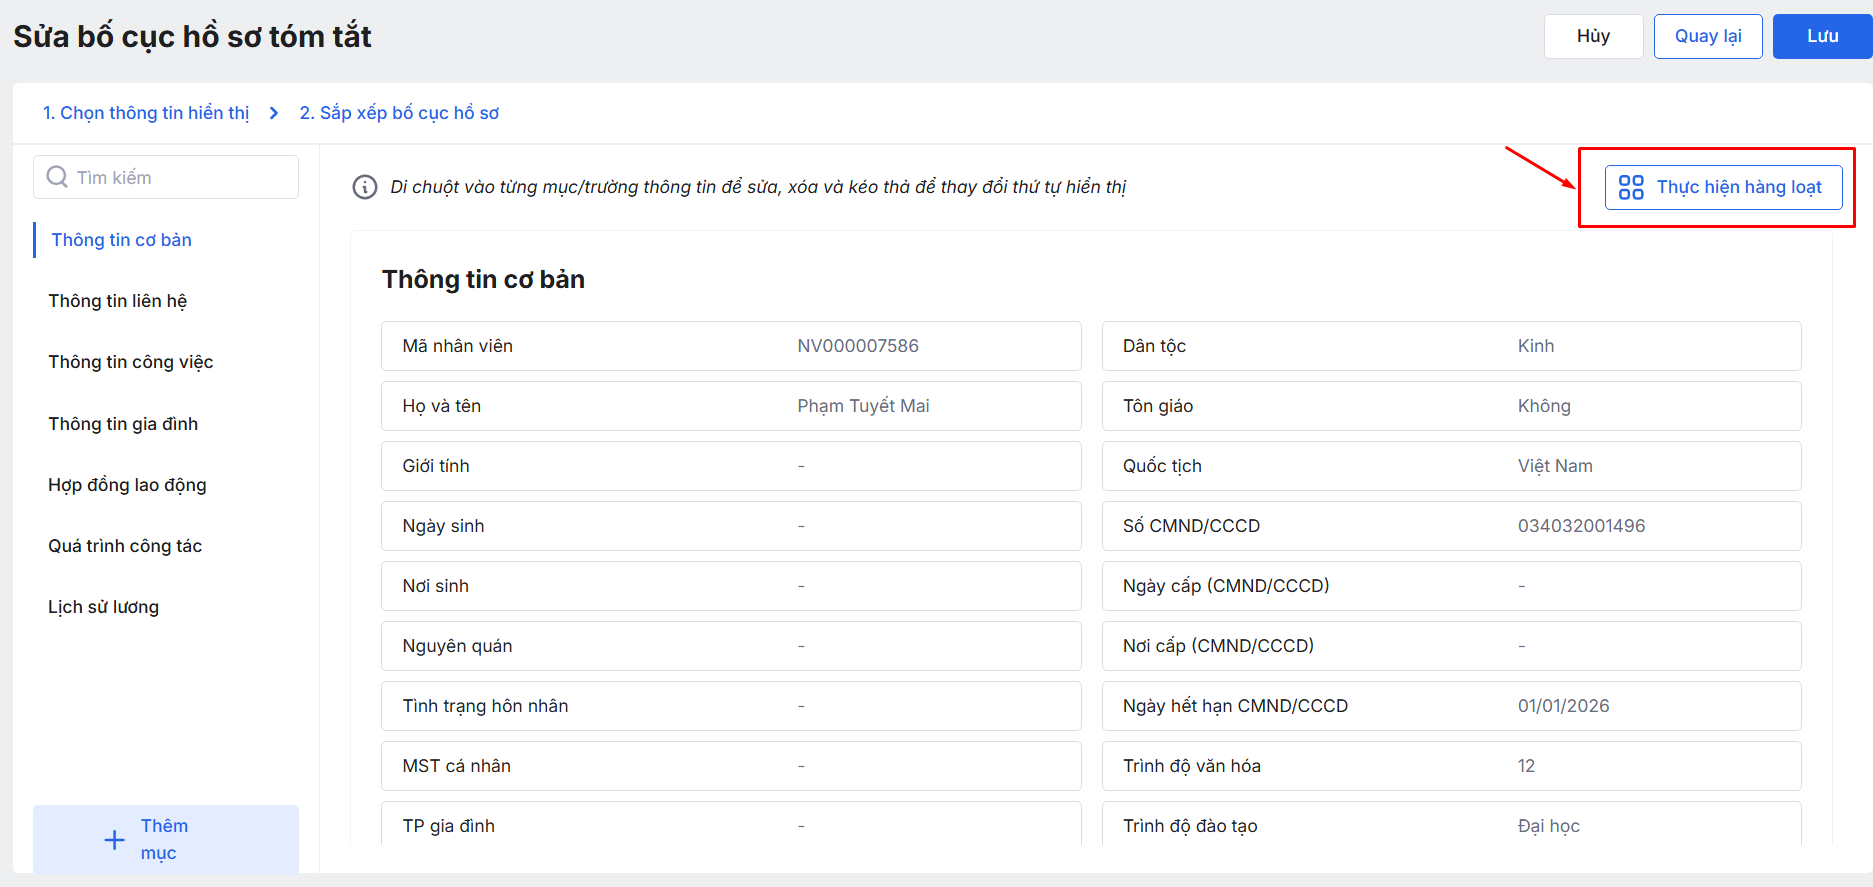The height and width of the screenshot is (887, 1873).
Task: Click the plus icon for Thêm mục
Action: pos(115,840)
